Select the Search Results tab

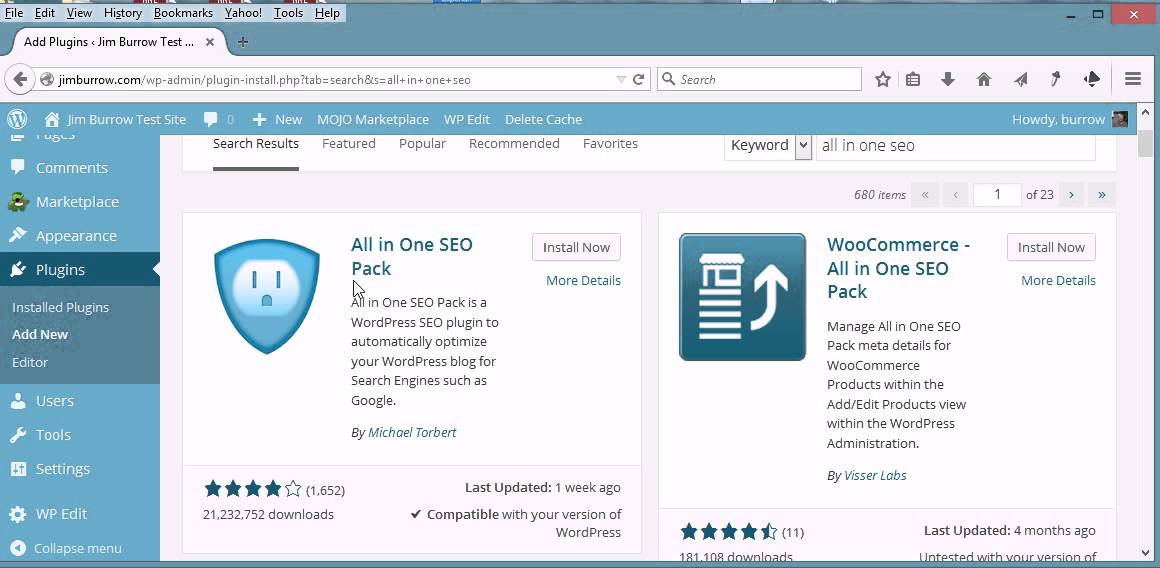(256, 144)
